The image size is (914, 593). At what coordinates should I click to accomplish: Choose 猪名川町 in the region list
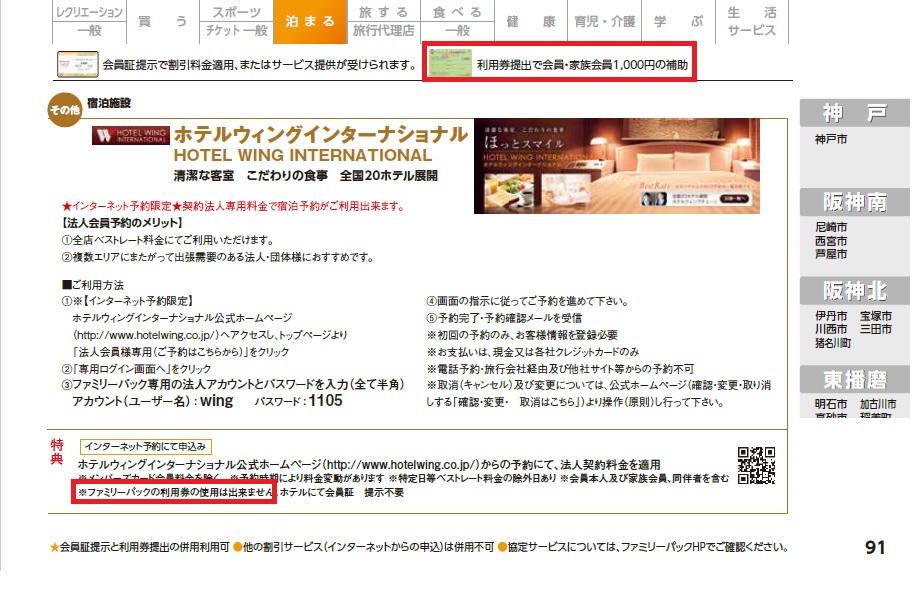pos(833,343)
